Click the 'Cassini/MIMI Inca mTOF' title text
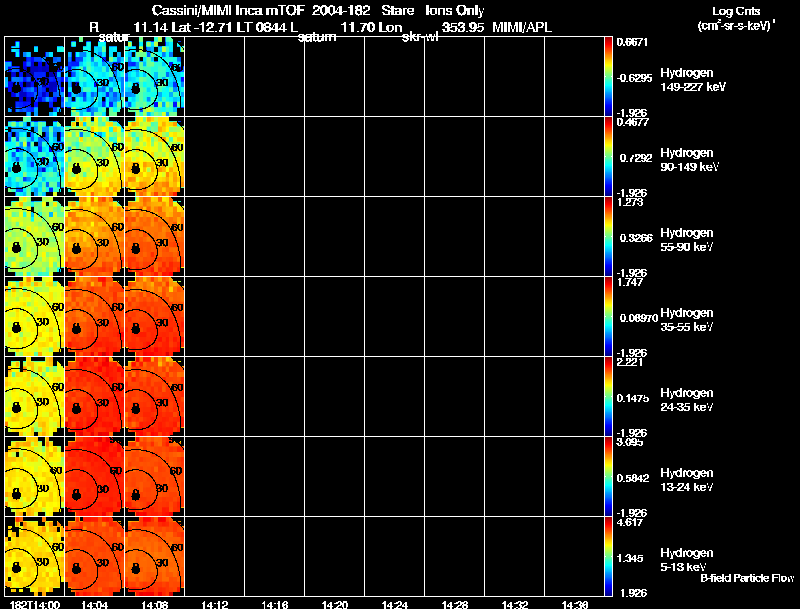Screen dimensions: 800x609 (228, 10)
